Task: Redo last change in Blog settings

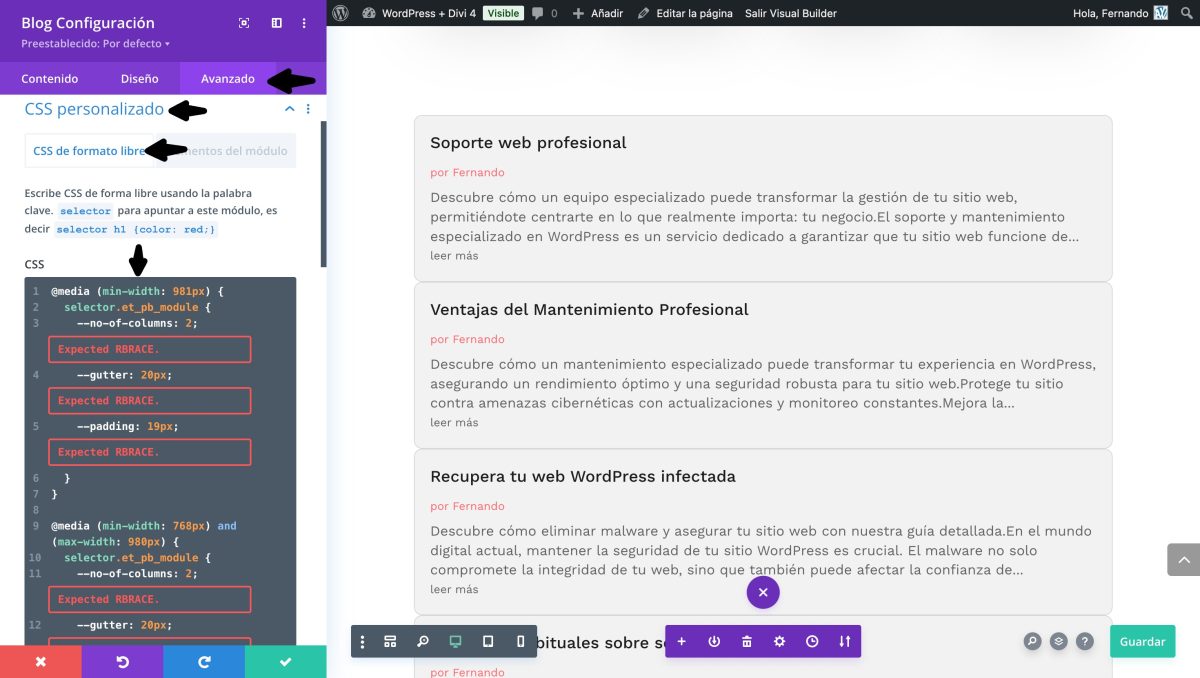Action: click(x=204, y=662)
